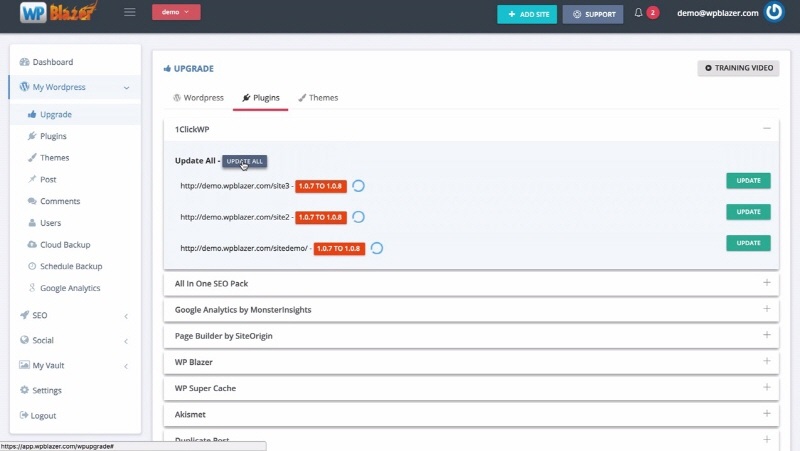Click the Users person icon
The width and height of the screenshot is (800, 451).
click(x=32, y=222)
